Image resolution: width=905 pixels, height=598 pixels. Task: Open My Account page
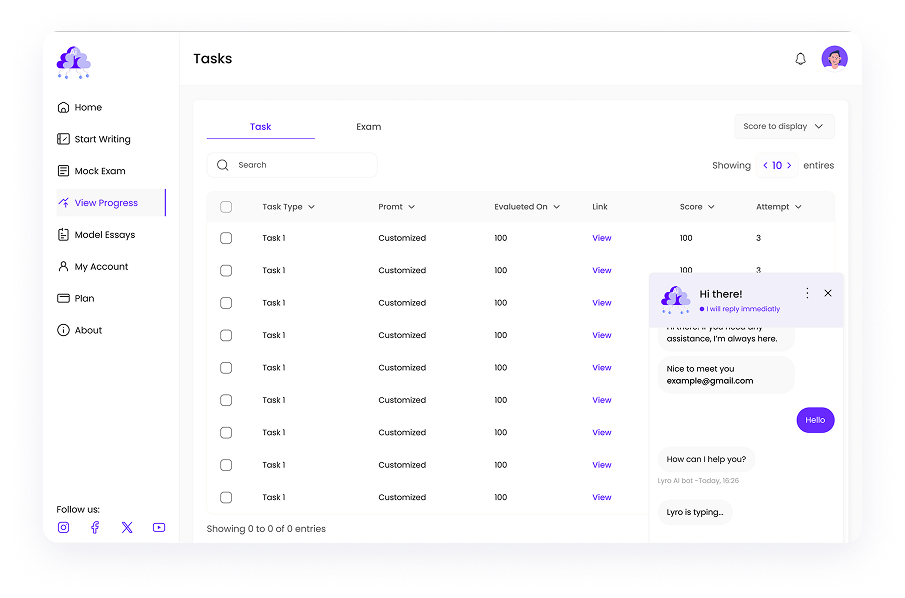pos(92,266)
